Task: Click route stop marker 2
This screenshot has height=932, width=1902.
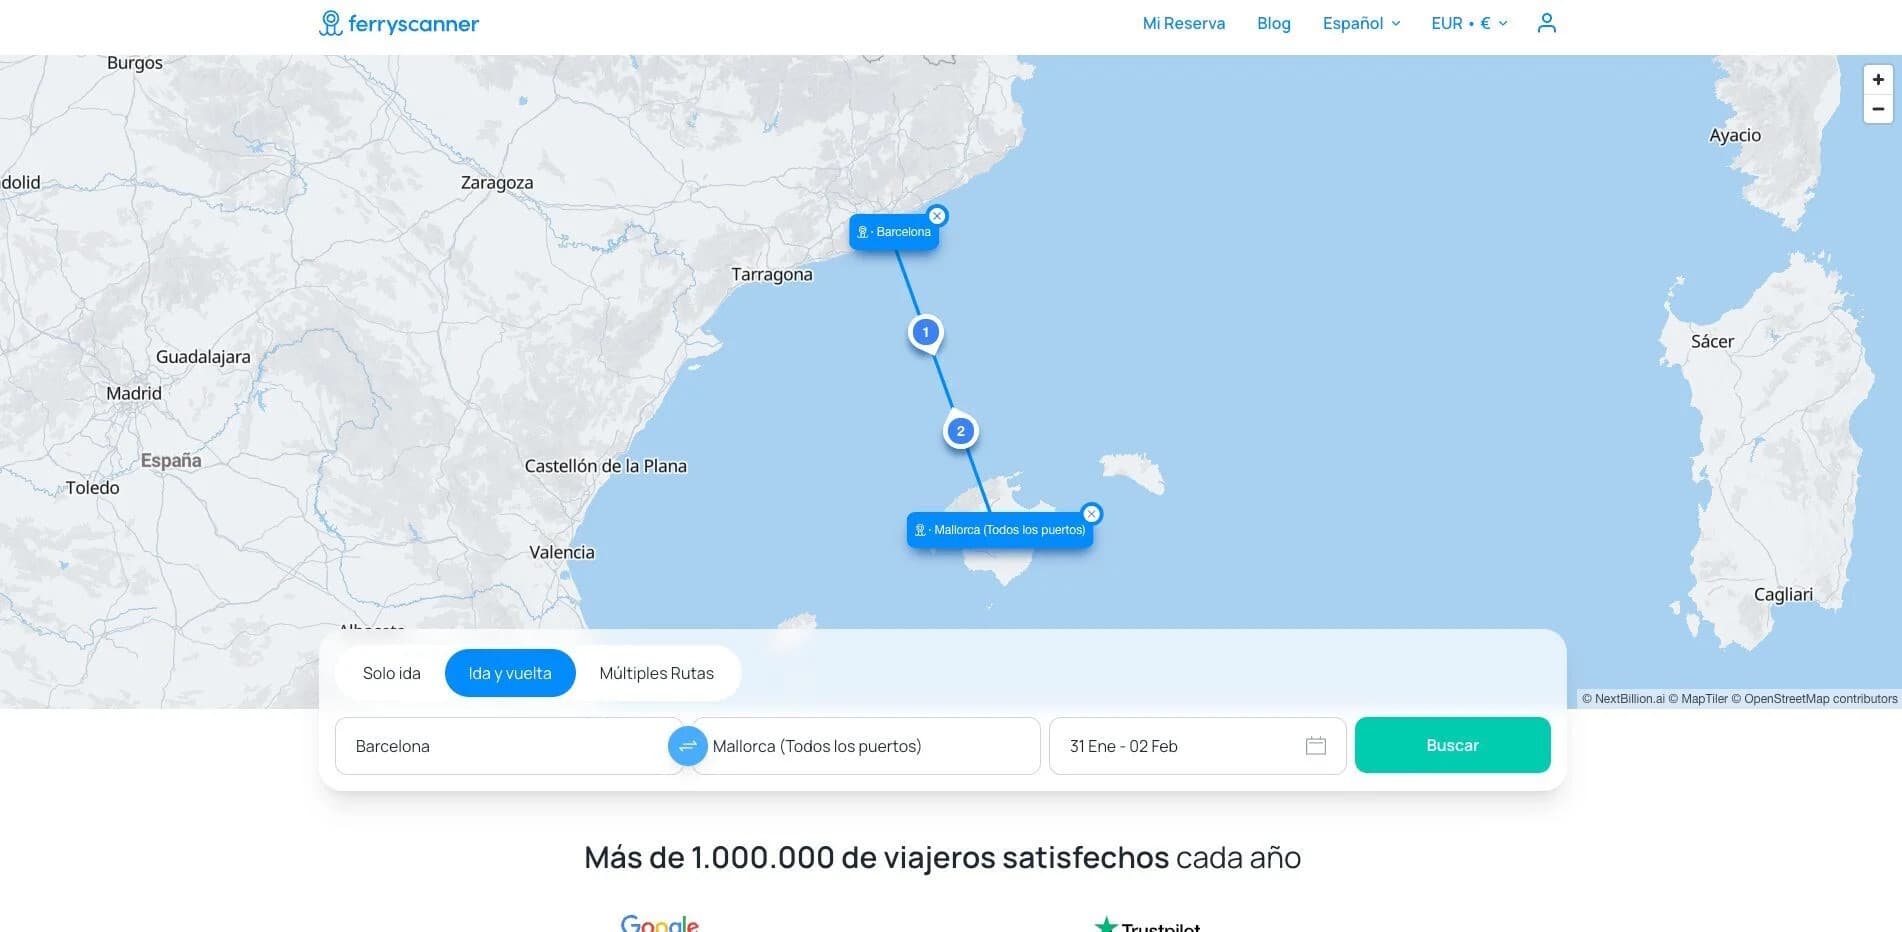Action: [960, 431]
